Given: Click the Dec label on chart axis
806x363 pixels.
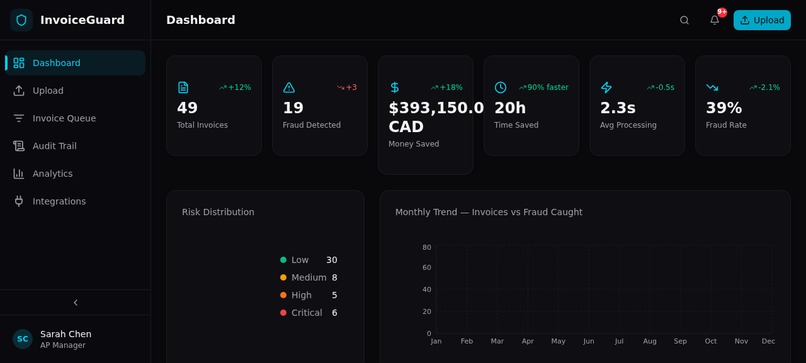Looking at the screenshot, I should [768, 341].
